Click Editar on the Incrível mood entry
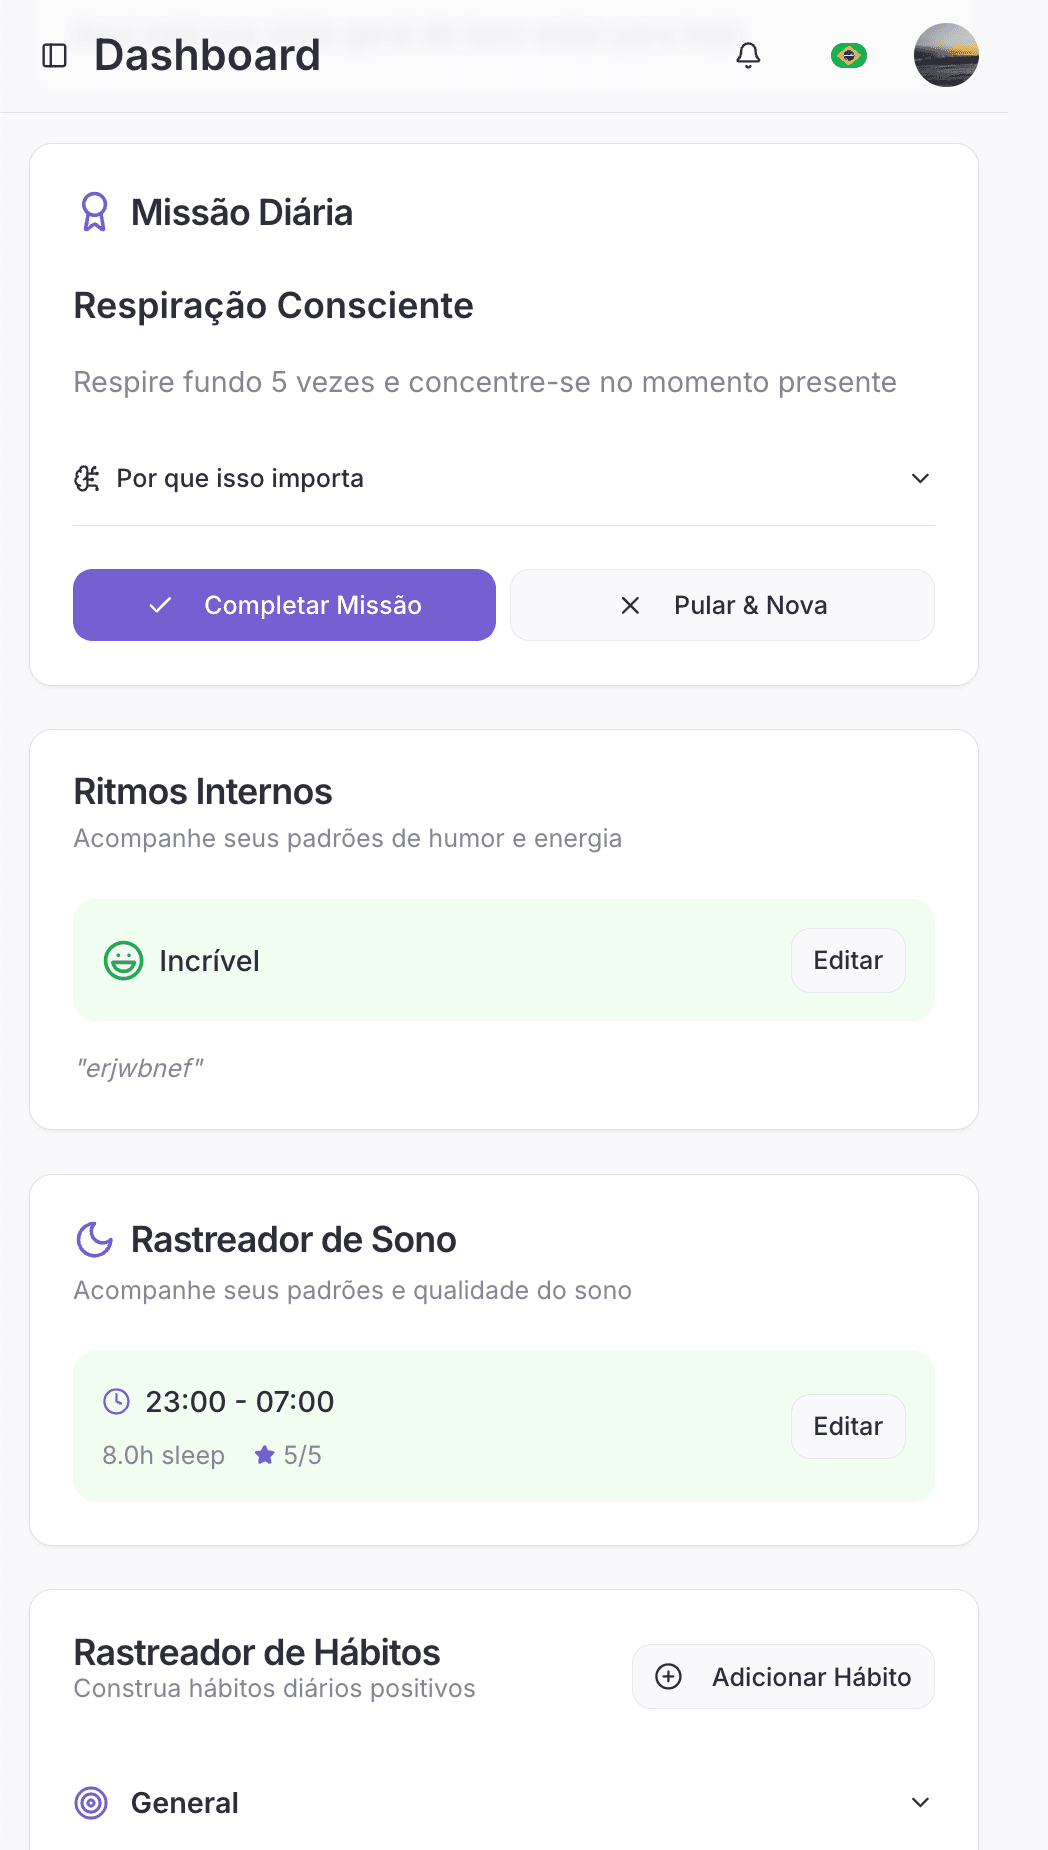1048x1850 pixels. point(847,960)
